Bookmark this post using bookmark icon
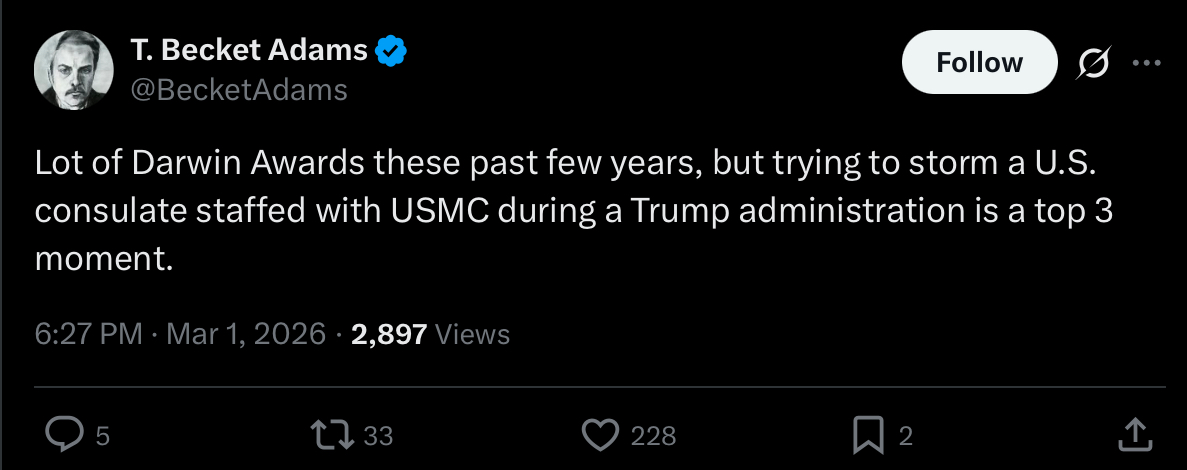The image size is (1187, 470). click(869, 435)
